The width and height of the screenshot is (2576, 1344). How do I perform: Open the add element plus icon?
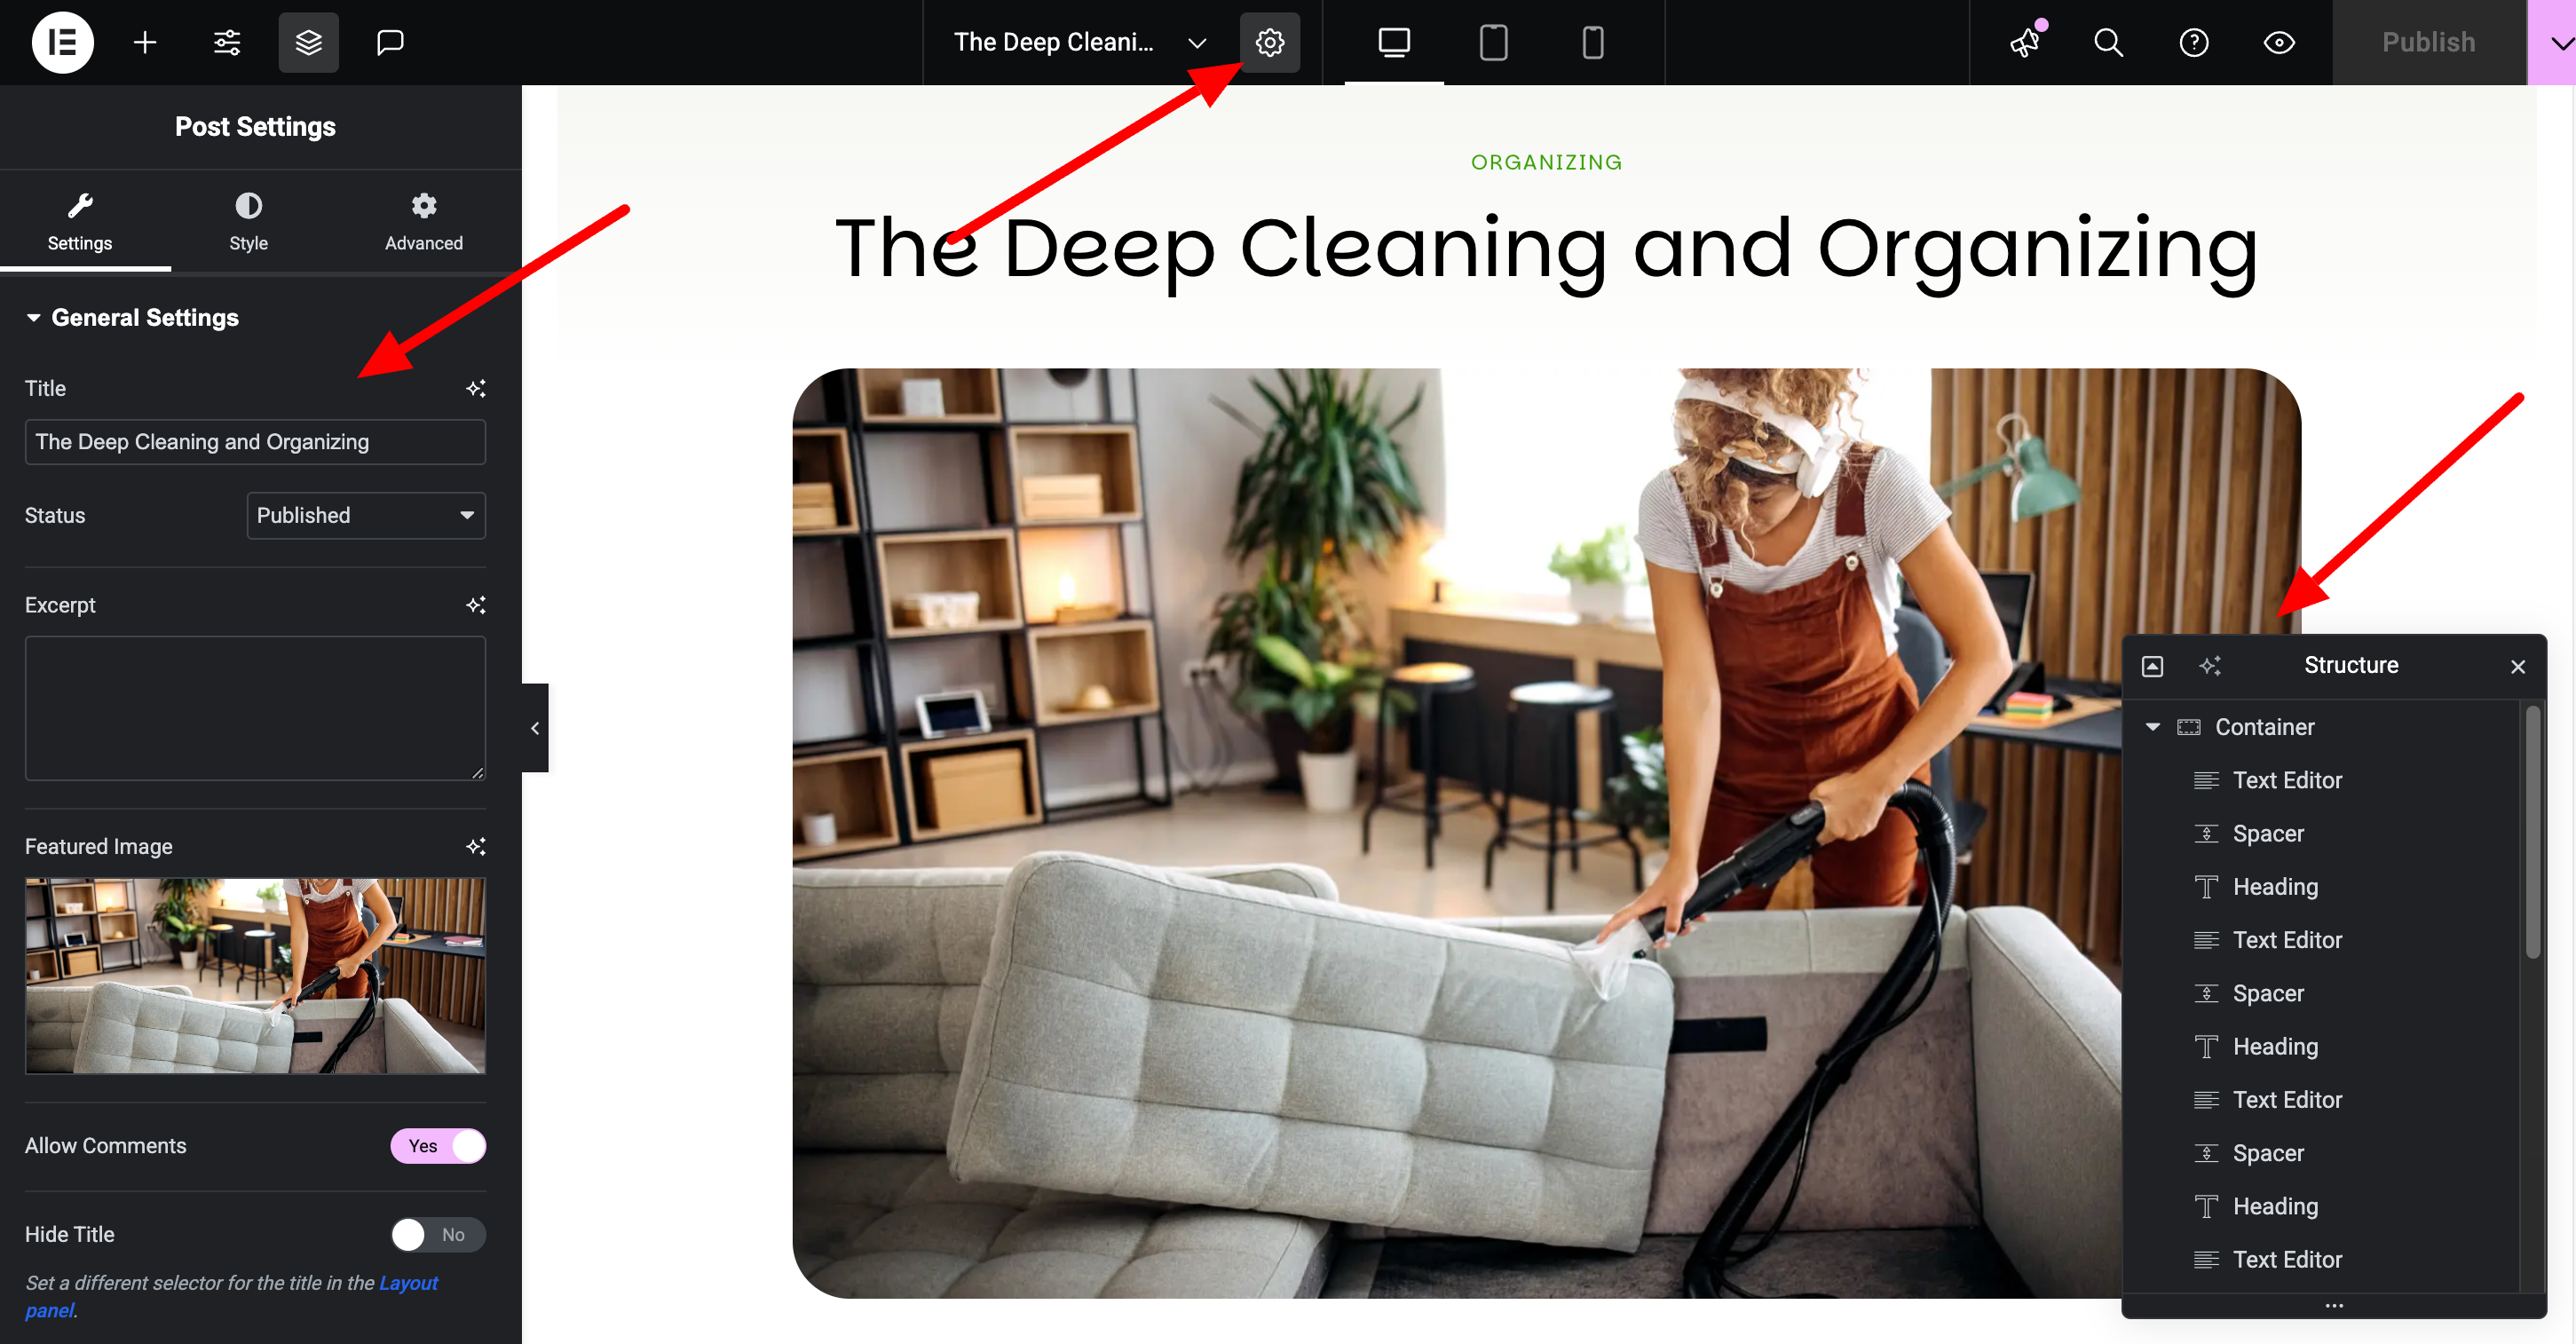(145, 42)
